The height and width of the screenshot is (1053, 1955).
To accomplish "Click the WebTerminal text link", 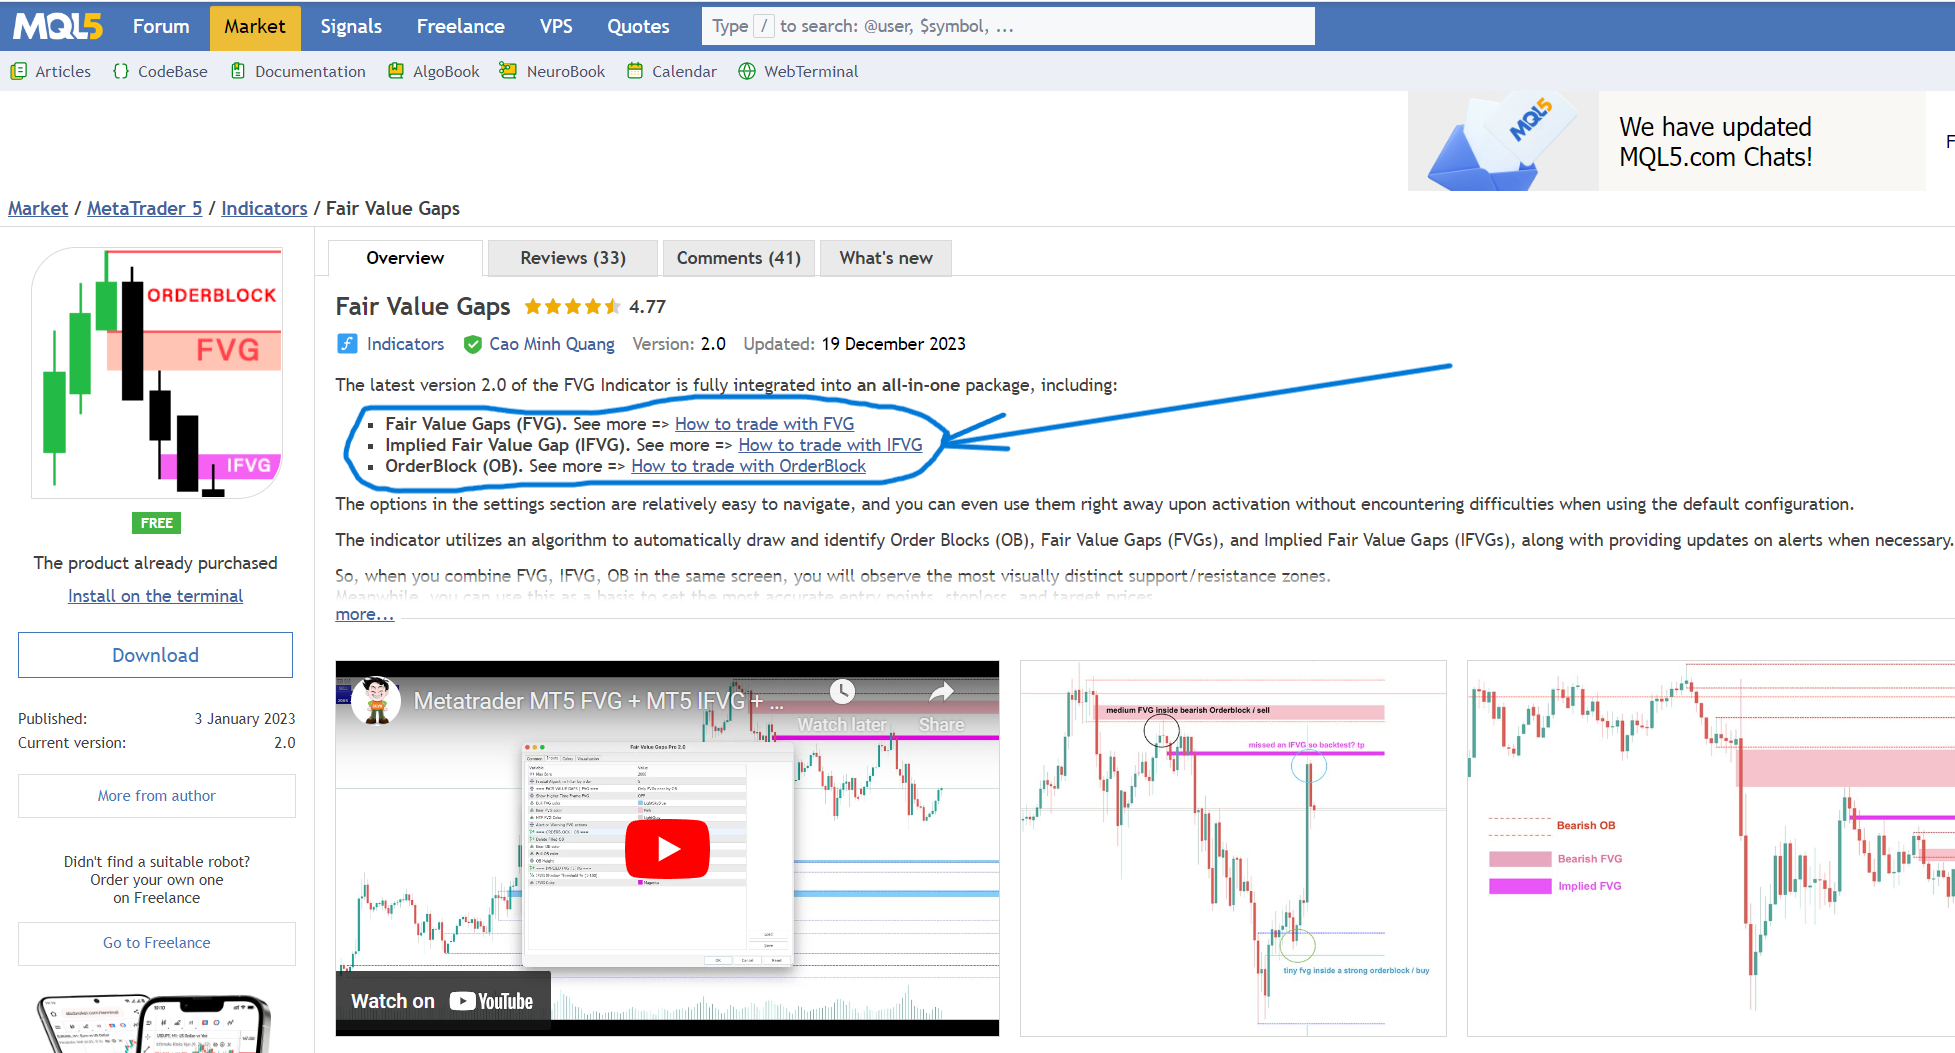I will [811, 71].
